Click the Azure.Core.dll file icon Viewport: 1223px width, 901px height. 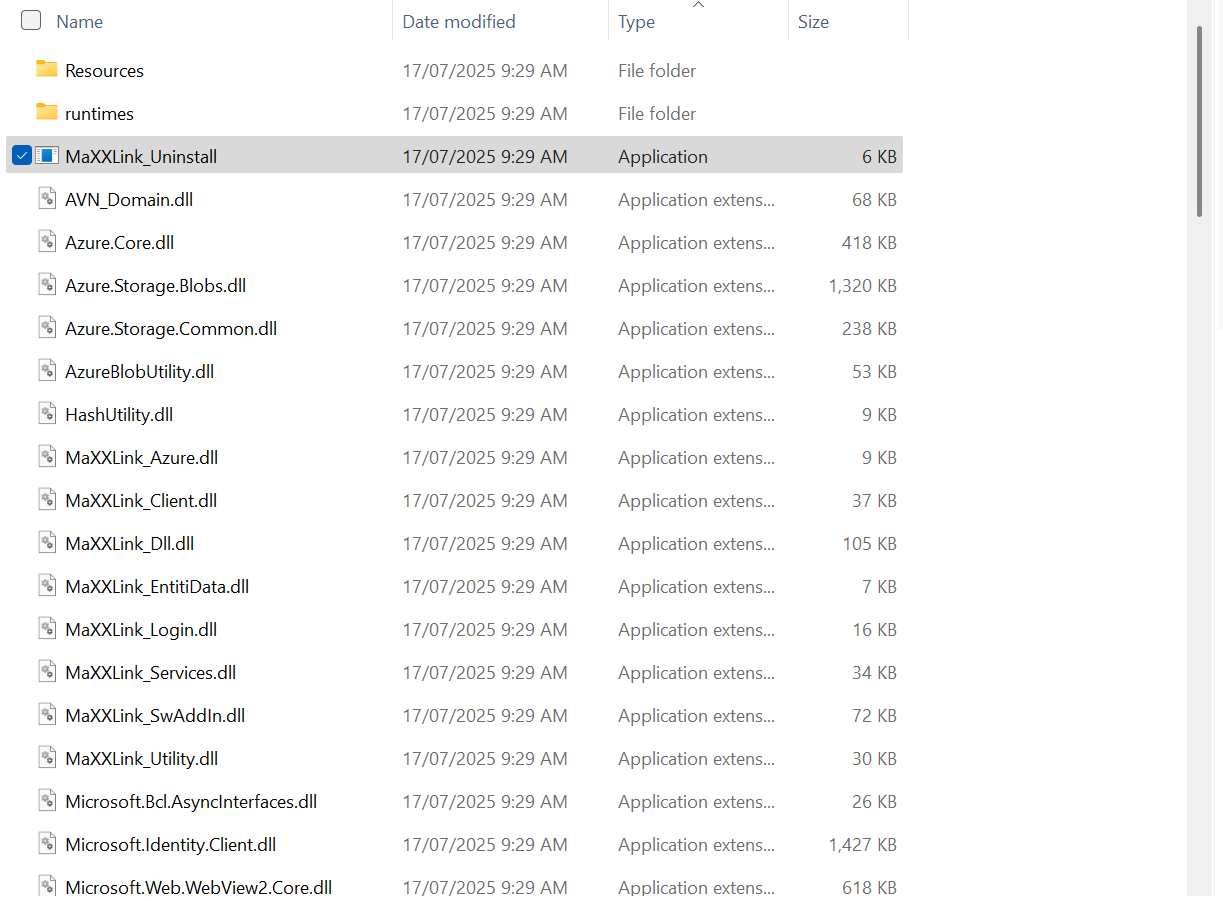point(47,242)
